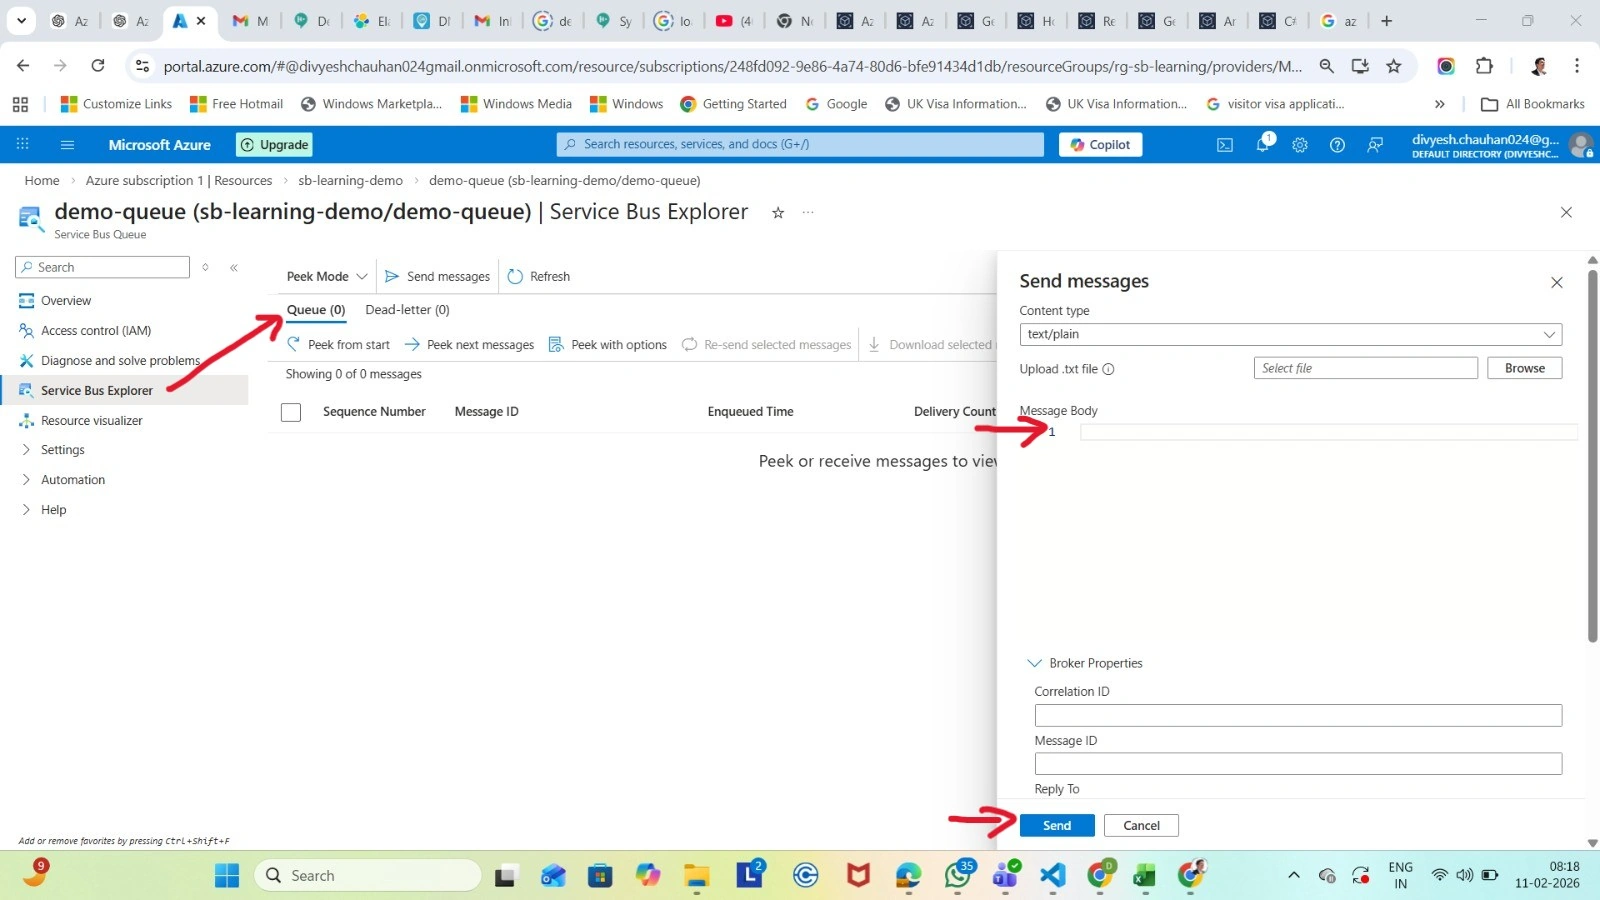Screen dimensions: 1600x900
Task: Open the Azure portal waffle icon
Action: [22, 145]
